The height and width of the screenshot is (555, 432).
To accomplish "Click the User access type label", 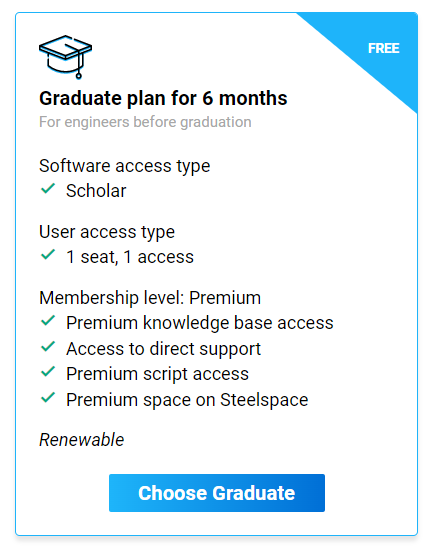I will [x=107, y=232].
